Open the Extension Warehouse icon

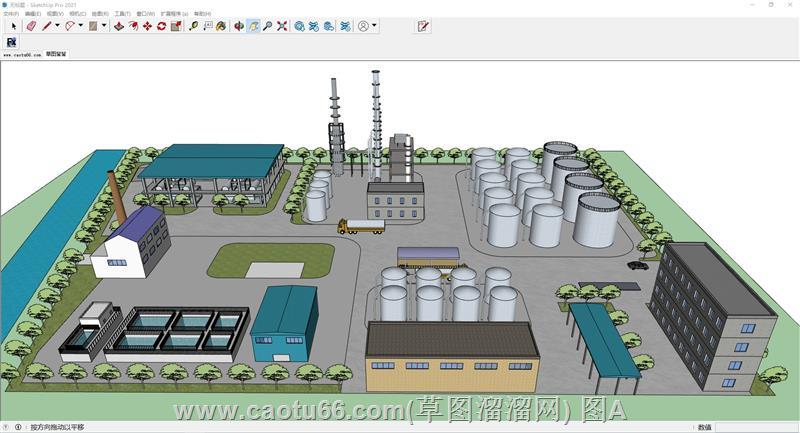314,26
